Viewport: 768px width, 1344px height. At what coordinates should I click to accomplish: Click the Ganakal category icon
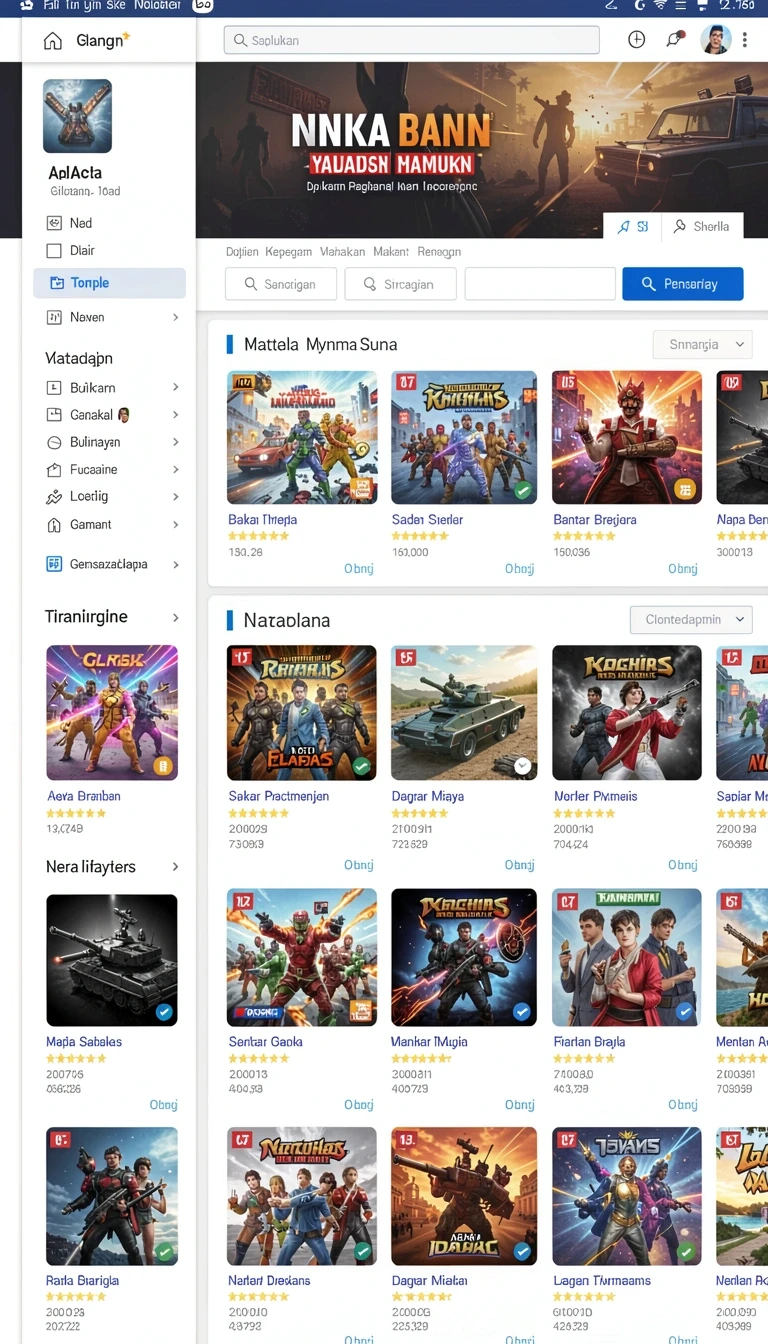(x=54, y=414)
